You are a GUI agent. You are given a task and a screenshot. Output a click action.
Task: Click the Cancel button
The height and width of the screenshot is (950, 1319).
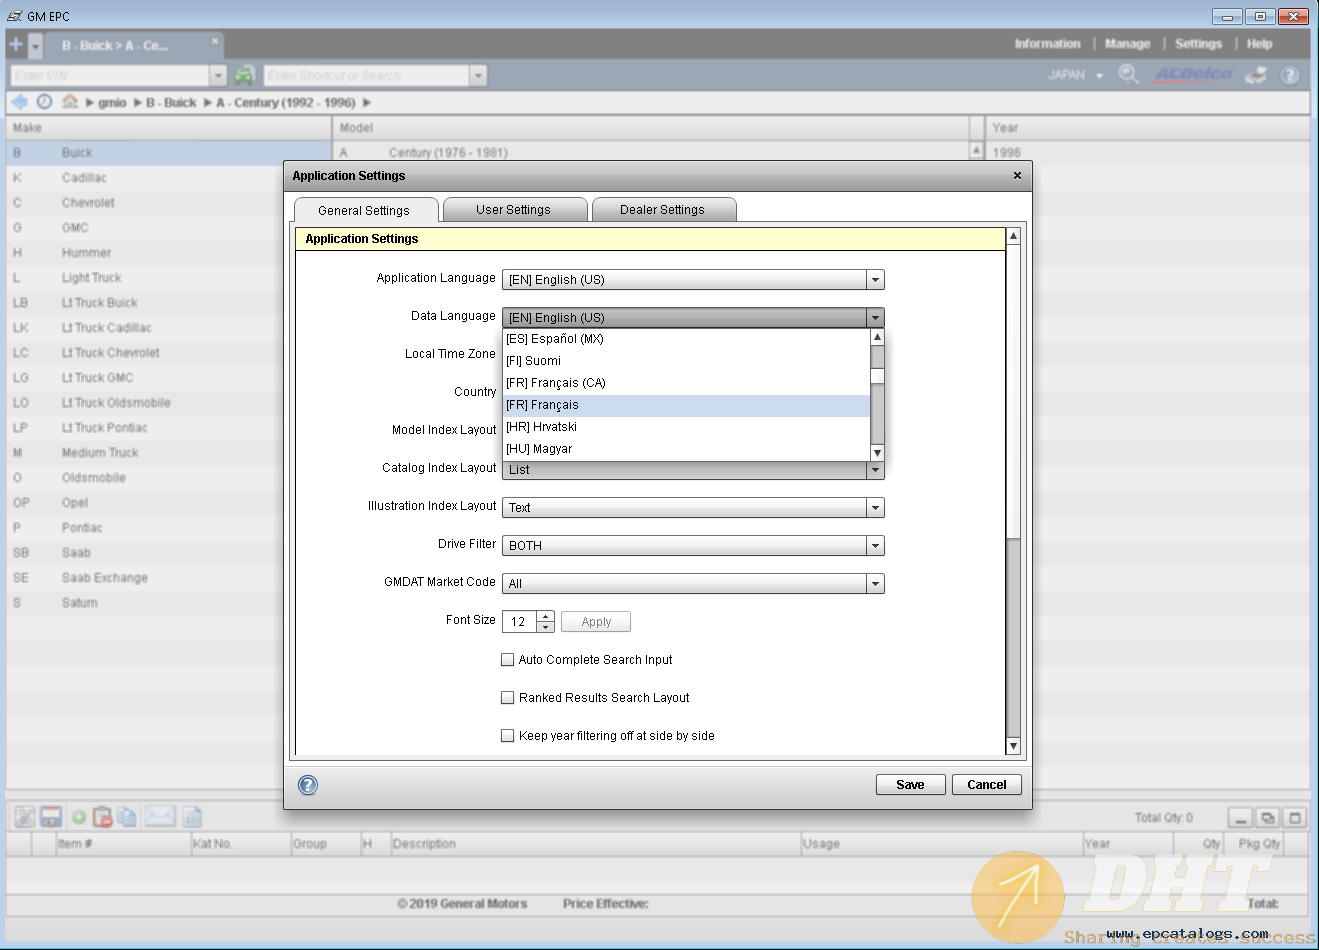click(986, 785)
